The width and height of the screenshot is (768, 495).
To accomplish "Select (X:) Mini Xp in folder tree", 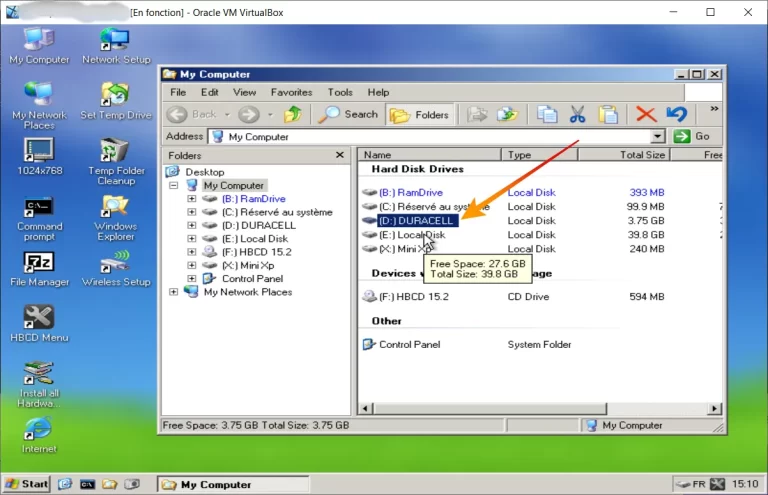I will tap(248, 265).
